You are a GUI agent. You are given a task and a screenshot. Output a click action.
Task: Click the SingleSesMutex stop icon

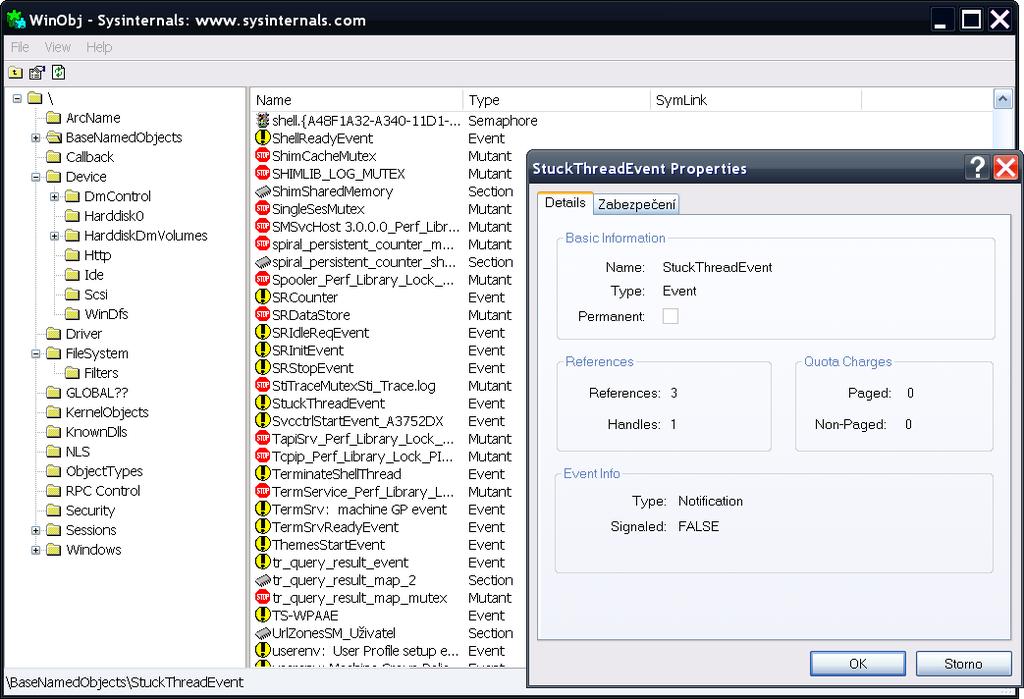coord(263,209)
